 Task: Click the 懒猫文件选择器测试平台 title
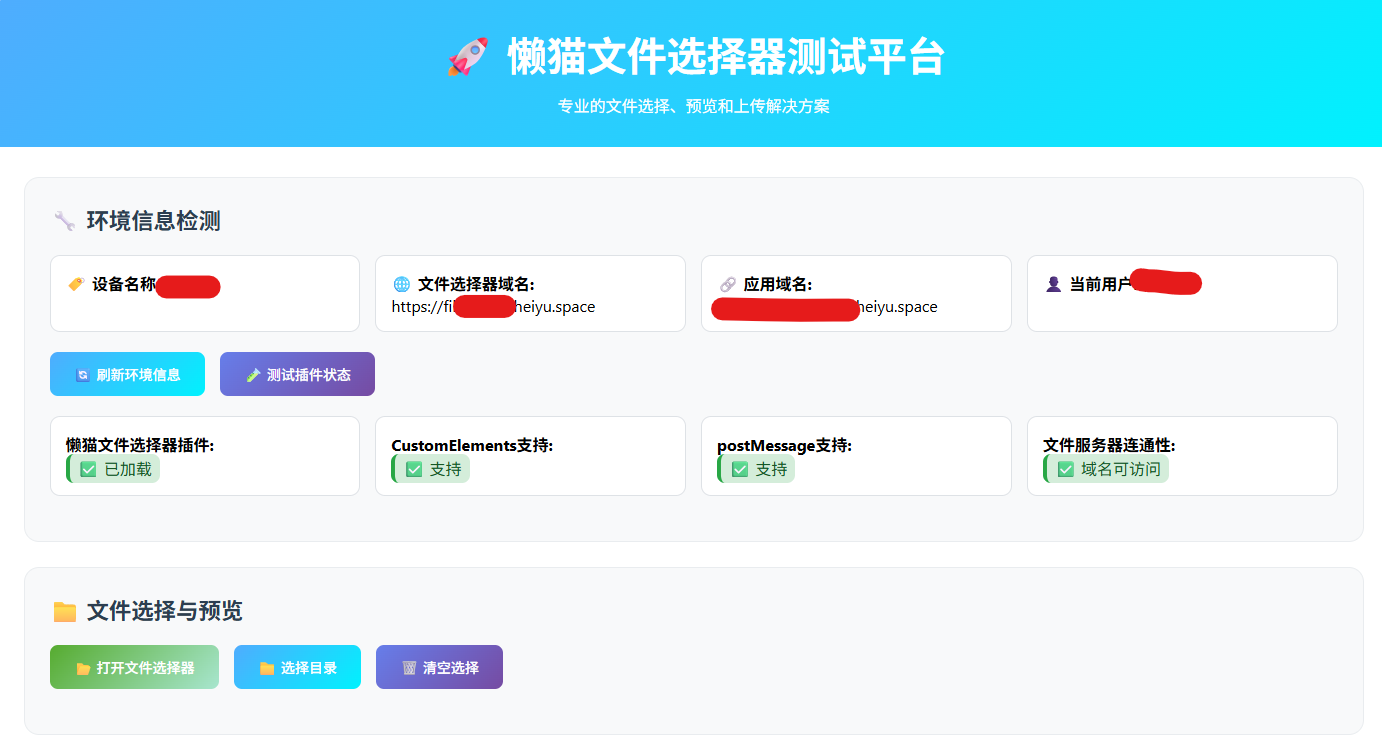tap(726, 57)
